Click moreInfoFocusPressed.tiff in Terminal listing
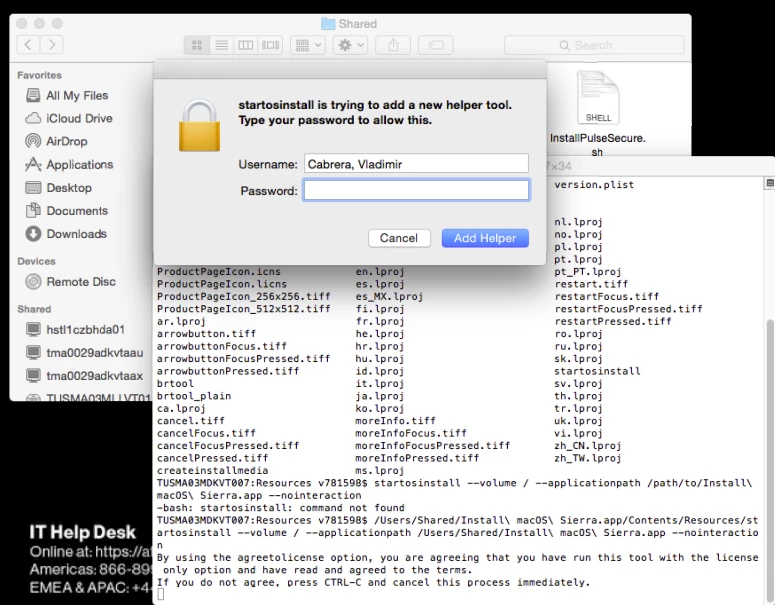775x605 pixels. click(x=432, y=446)
